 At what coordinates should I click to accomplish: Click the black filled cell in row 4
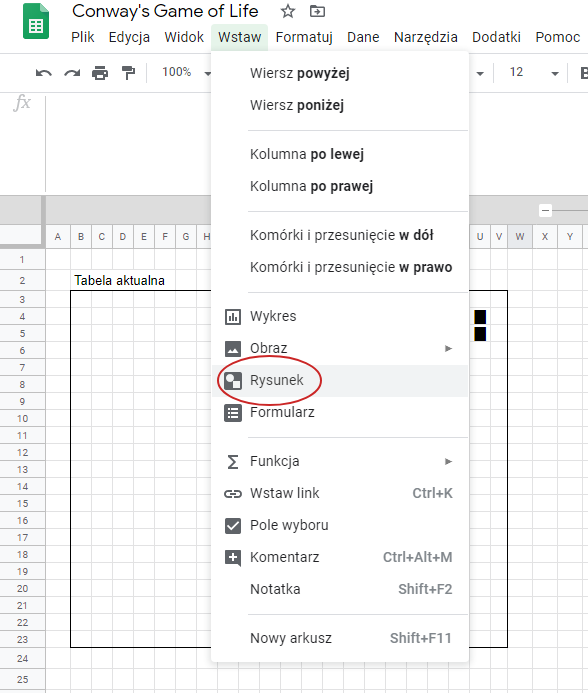coord(480,317)
